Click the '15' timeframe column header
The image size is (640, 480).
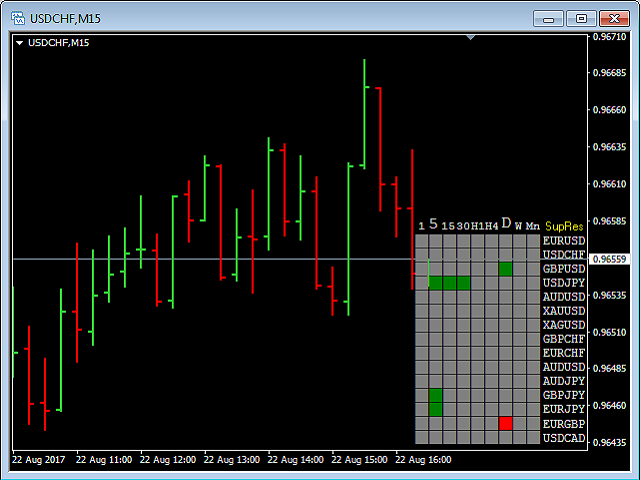click(x=448, y=226)
